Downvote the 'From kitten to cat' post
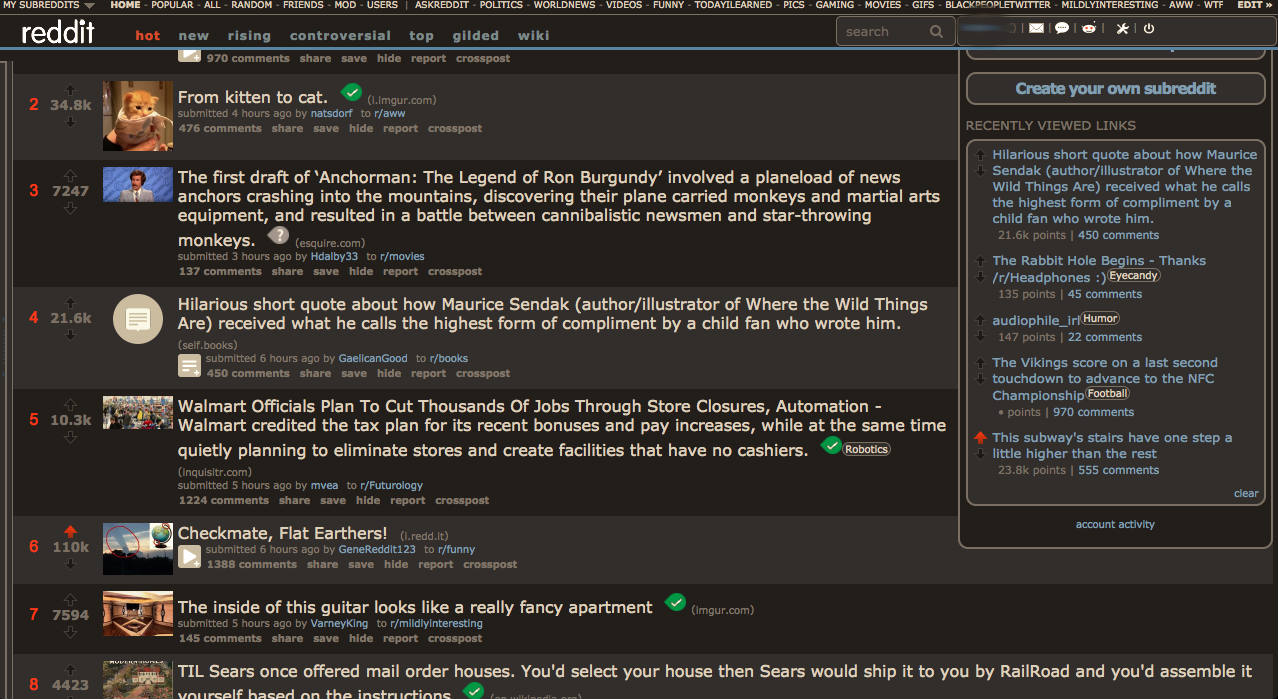This screenshot has height=699, width=1278. [70, 122]
